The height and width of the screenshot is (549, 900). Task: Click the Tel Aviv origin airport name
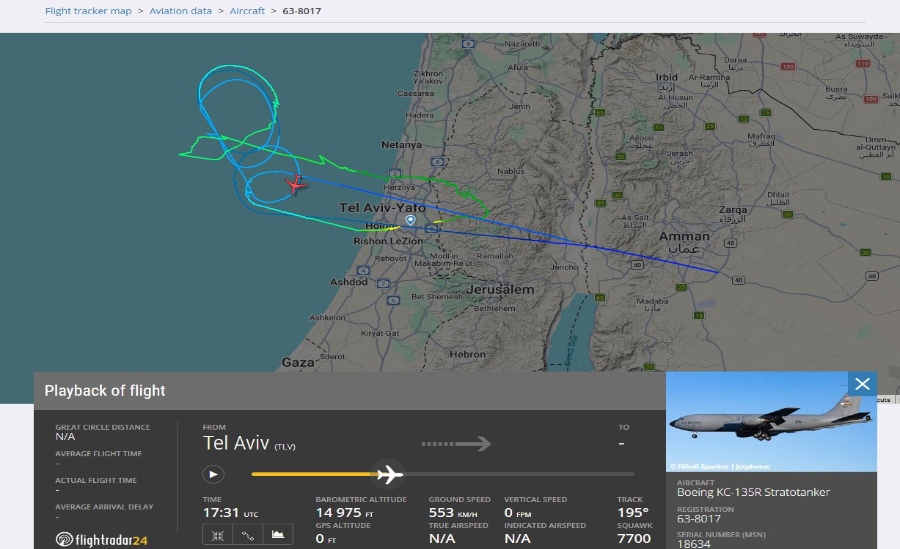(236, 442)
